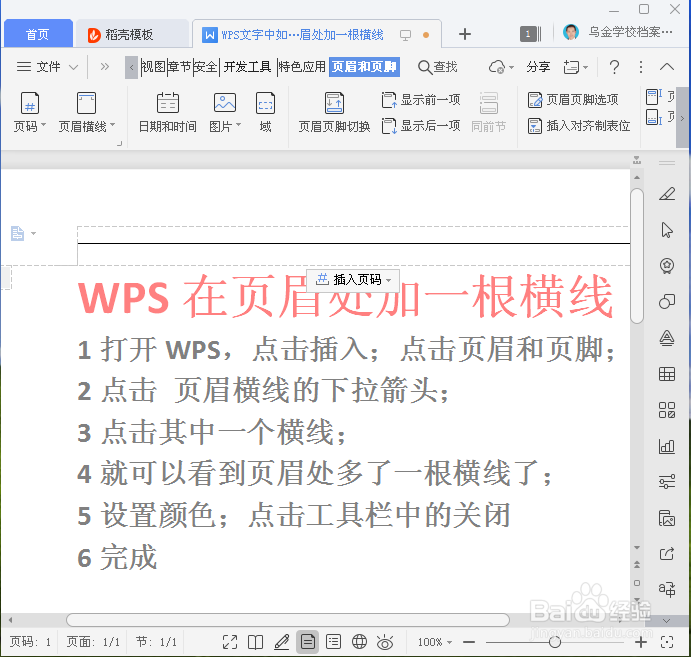Zoom in with the plus button

point(640,642)
